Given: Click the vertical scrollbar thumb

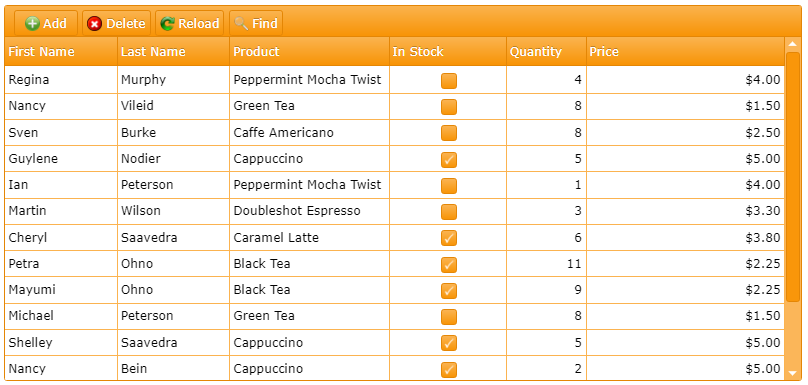Looking at the screenshot, I should pyautogui.click(x=792, y=177).
